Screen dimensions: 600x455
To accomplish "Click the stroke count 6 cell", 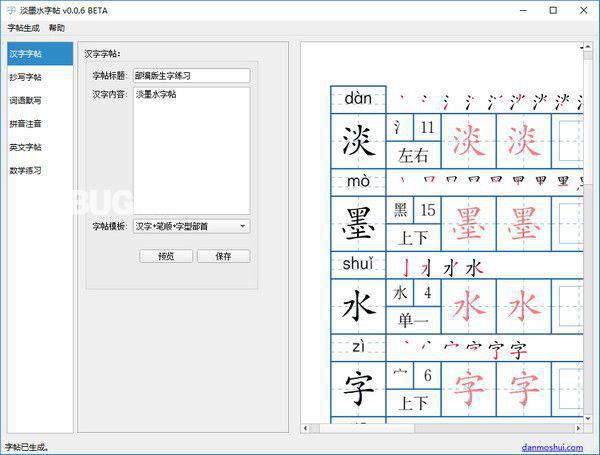I will (427, 375).
